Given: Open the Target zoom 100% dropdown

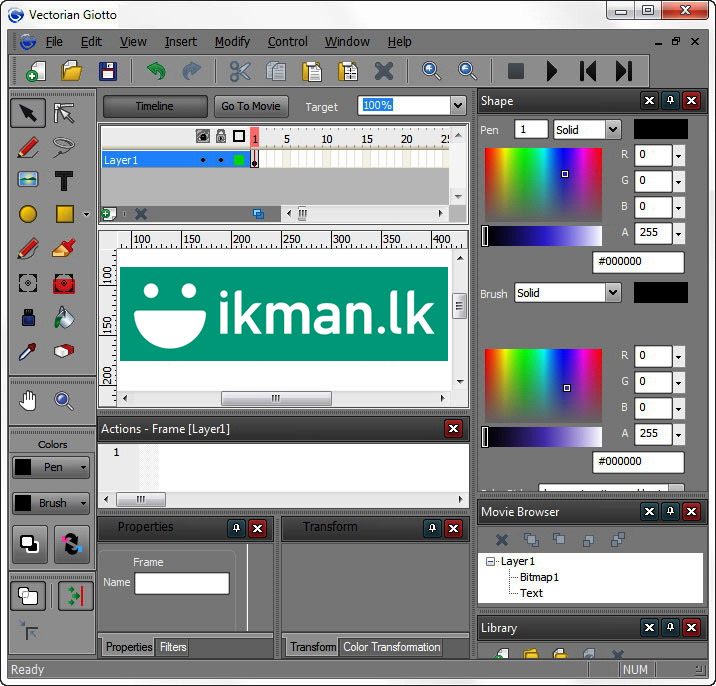Looking at the screenshot, I should click(458, 106).
